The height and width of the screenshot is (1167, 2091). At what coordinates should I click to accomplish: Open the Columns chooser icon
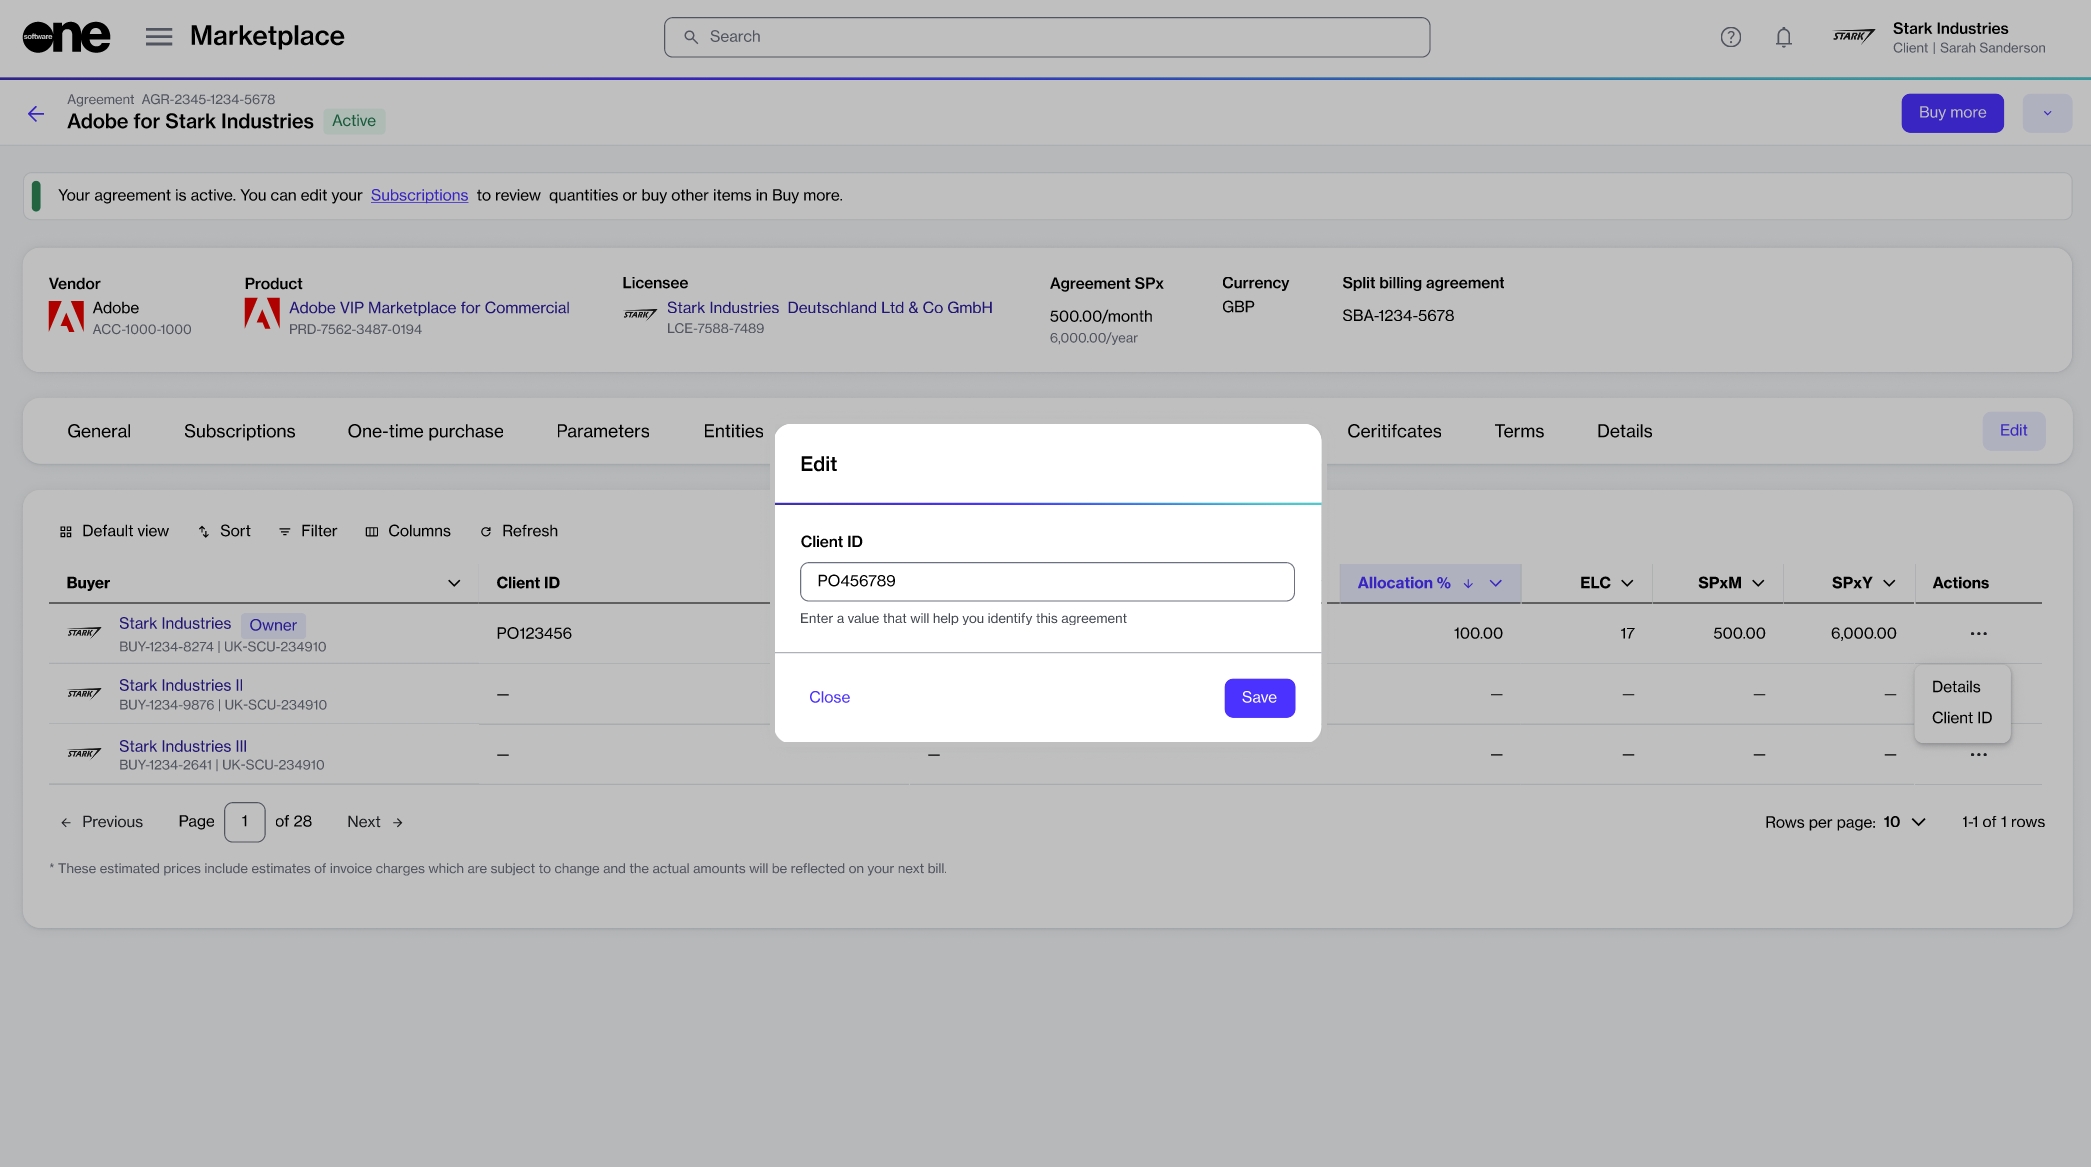click(x=372, y=532)
